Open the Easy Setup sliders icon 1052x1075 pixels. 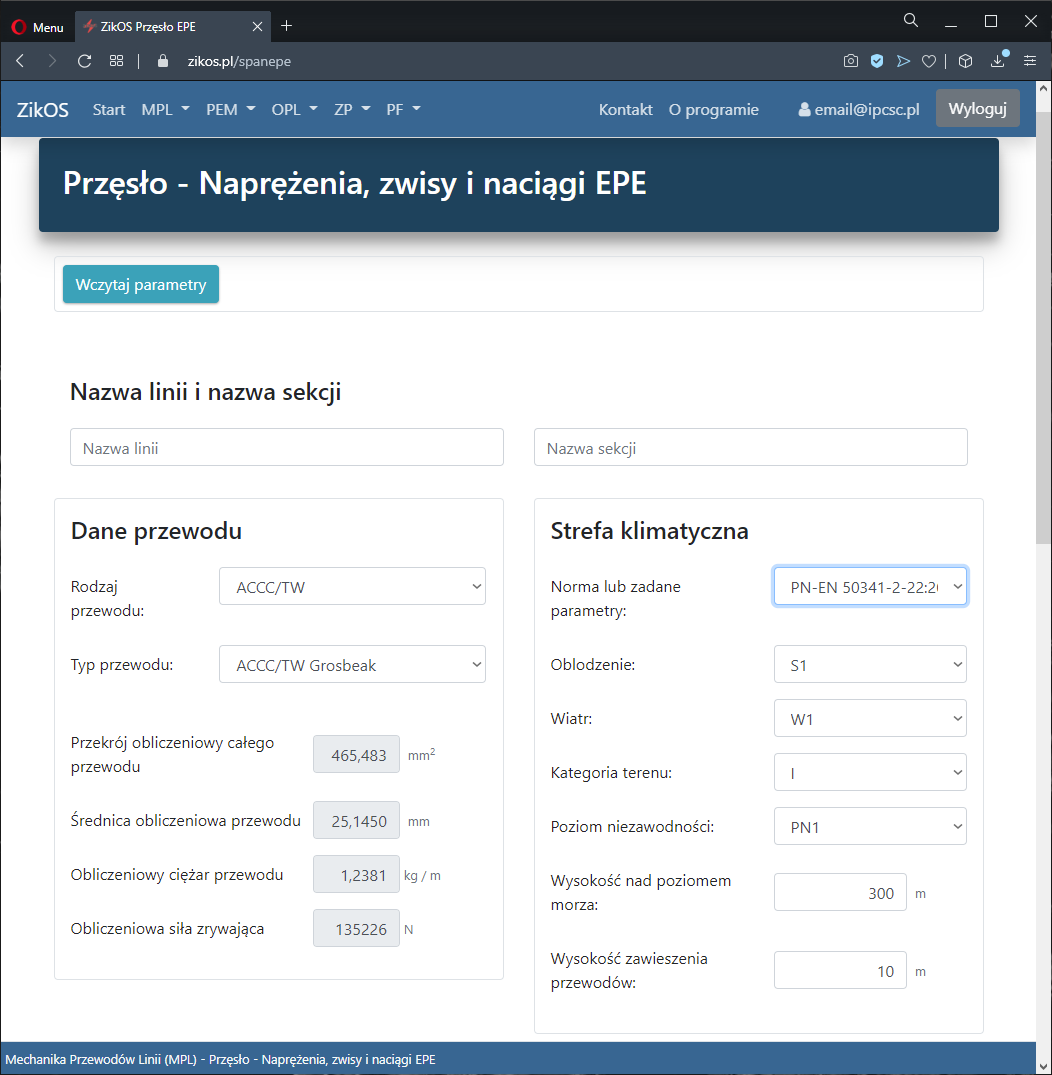(1030, 61)
